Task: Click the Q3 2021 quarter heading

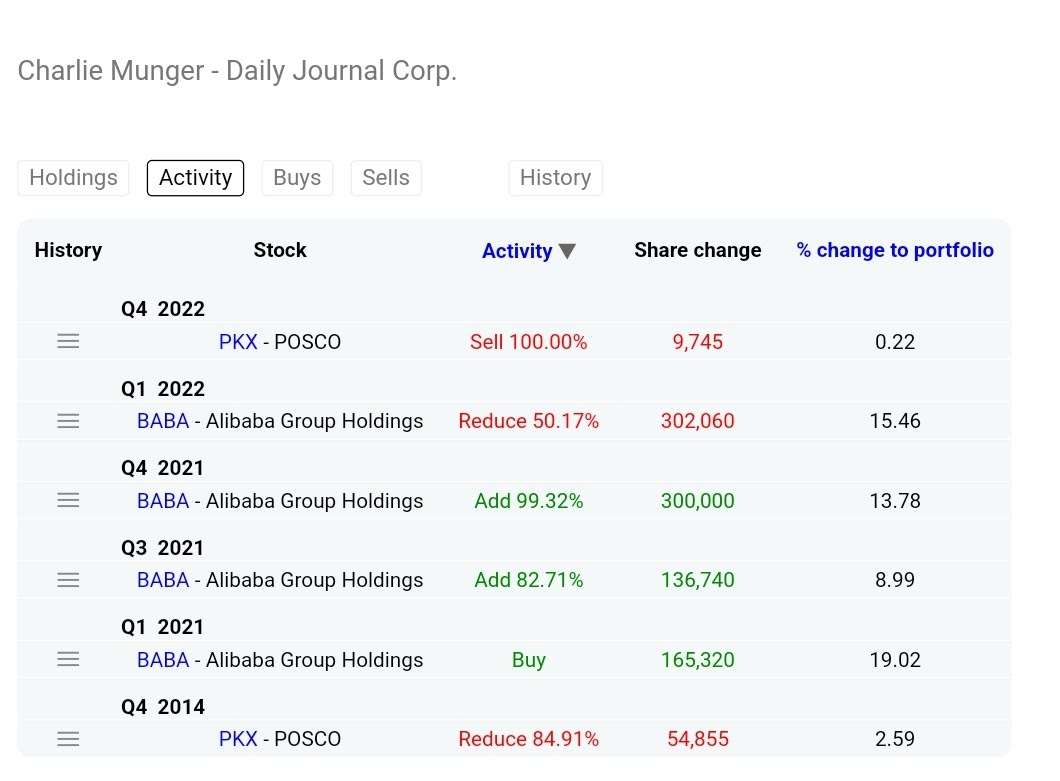Action: tap(162, 548)
